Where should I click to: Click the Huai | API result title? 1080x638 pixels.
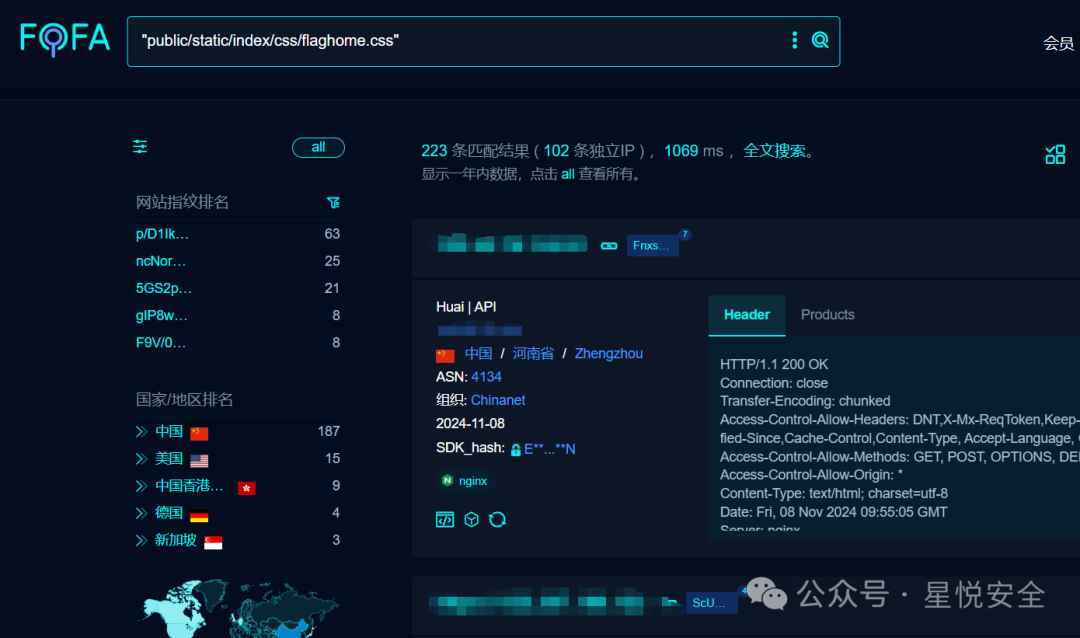coord(466,307)
